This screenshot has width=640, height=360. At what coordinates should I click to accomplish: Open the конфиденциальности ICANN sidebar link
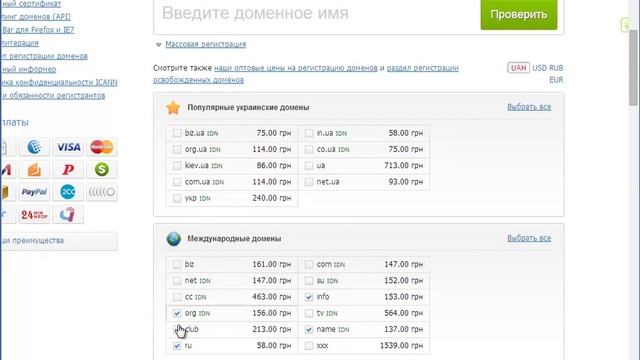coord(59,82)
